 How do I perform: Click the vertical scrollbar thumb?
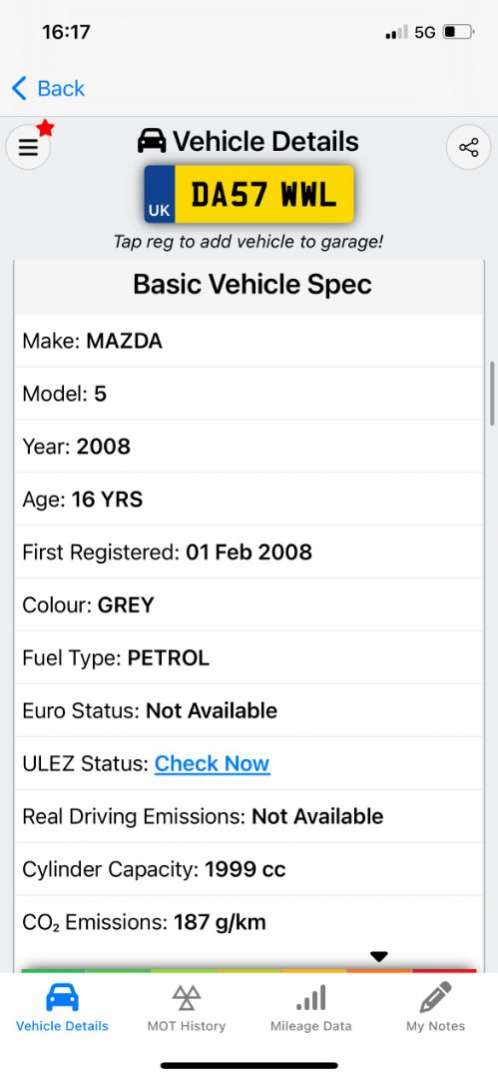point(492,394)
